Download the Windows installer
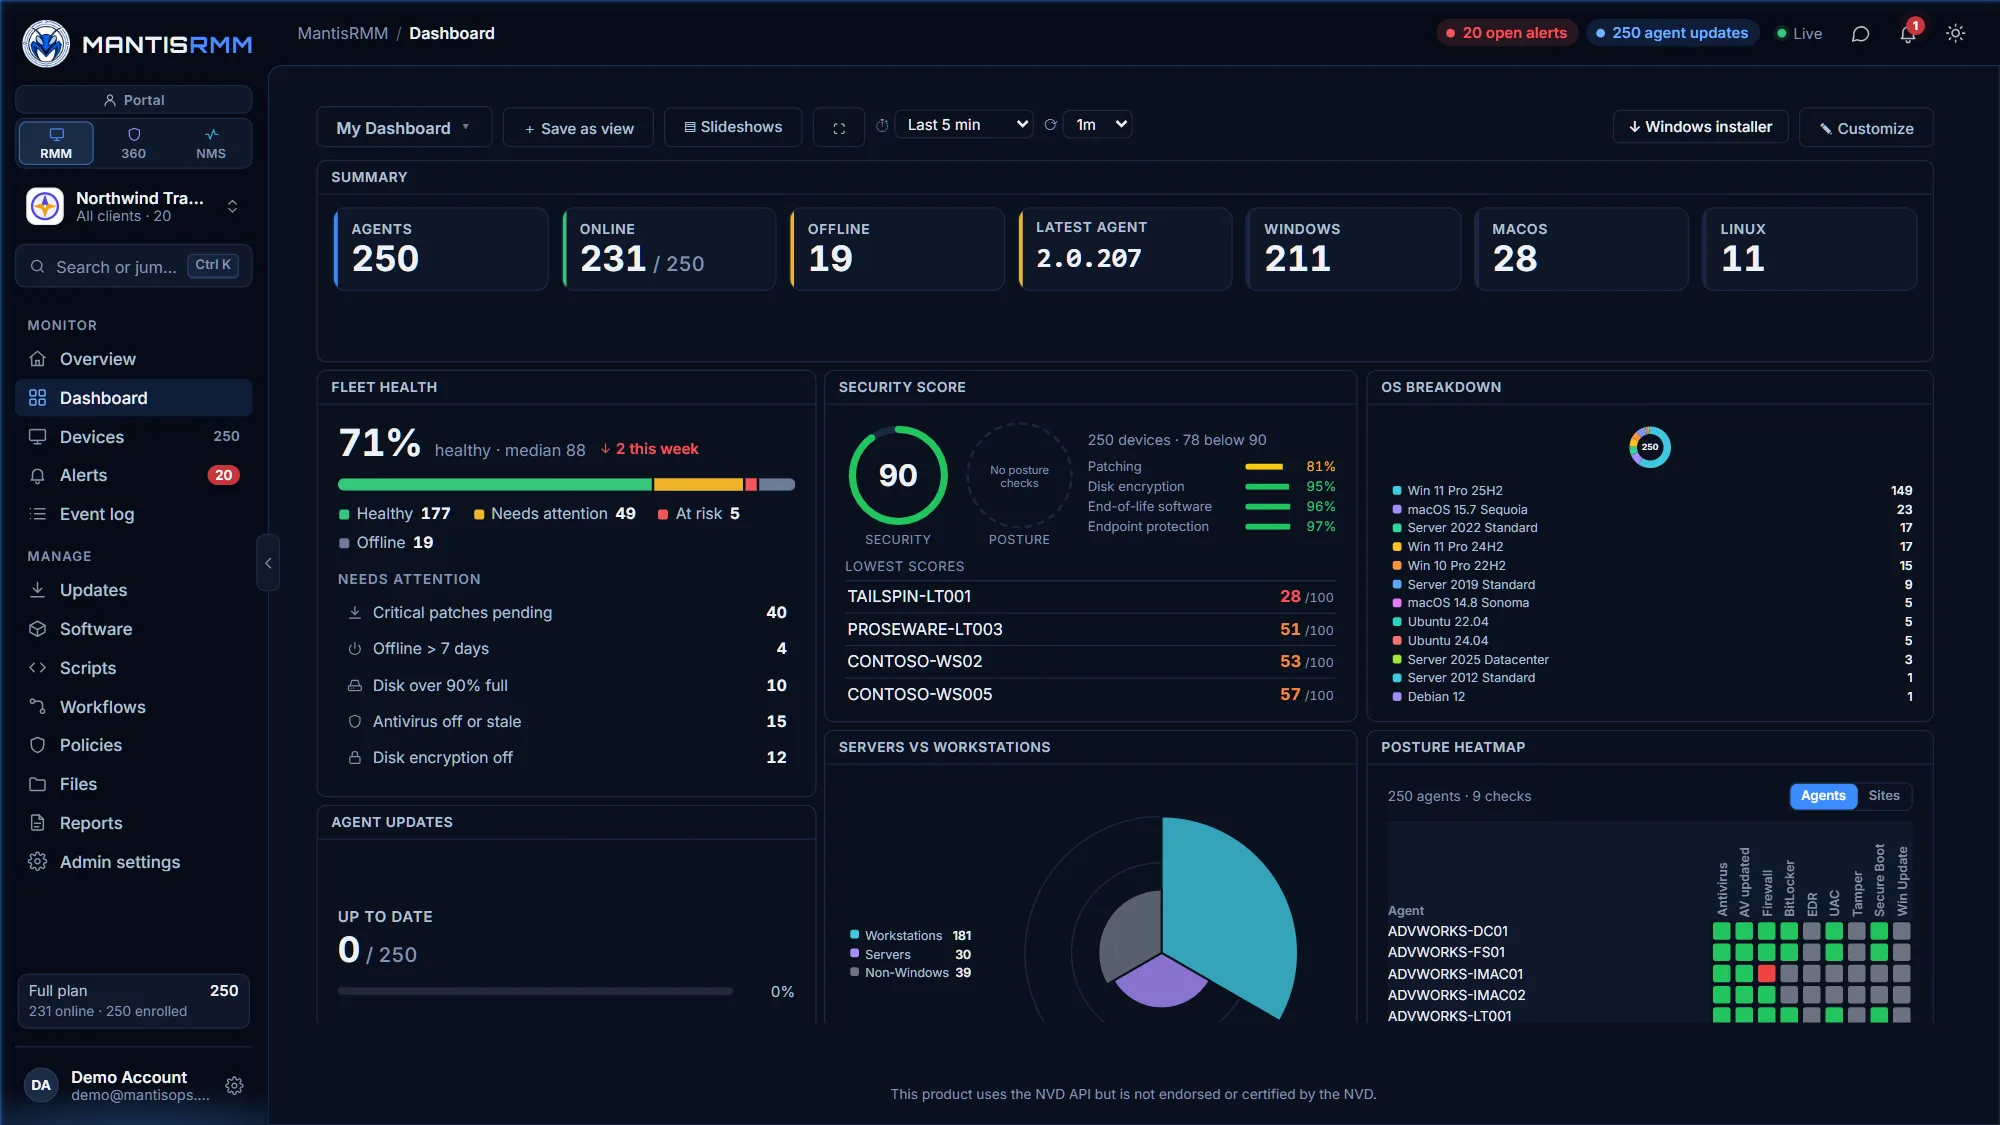 coord(1700,127)
